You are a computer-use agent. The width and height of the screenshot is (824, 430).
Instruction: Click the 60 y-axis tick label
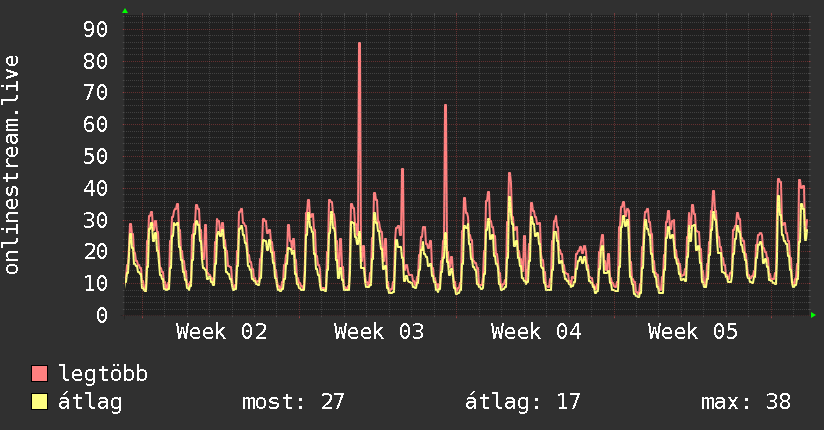pyautogui.click(x=95, y=124)
